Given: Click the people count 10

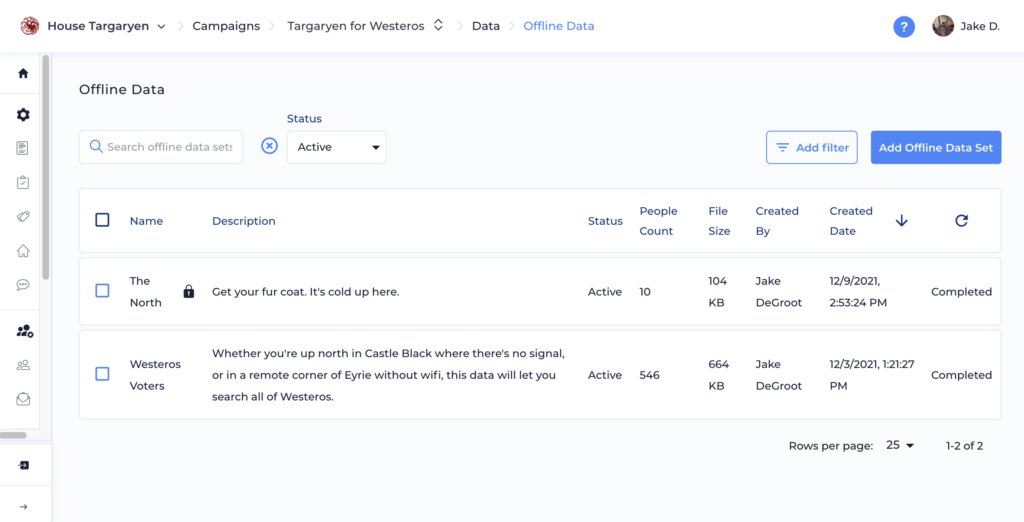Looking at the screenshot, I should [x=645, y=292].
